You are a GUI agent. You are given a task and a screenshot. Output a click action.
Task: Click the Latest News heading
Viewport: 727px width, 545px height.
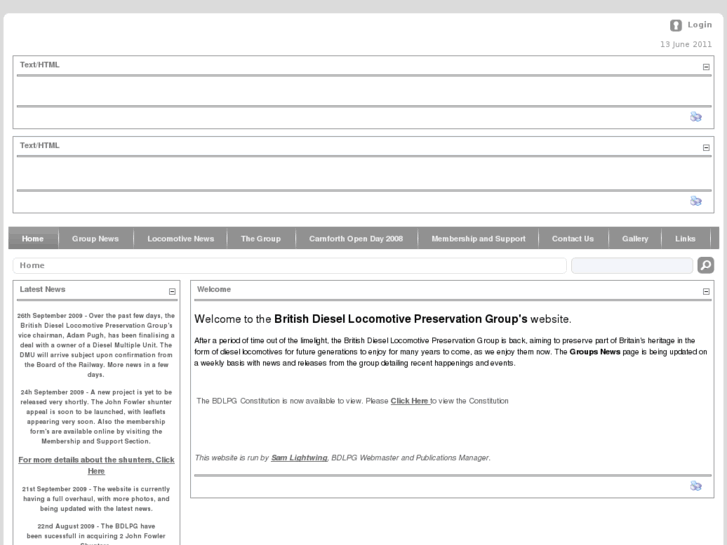pyautogui.click(x=42, y=289)
